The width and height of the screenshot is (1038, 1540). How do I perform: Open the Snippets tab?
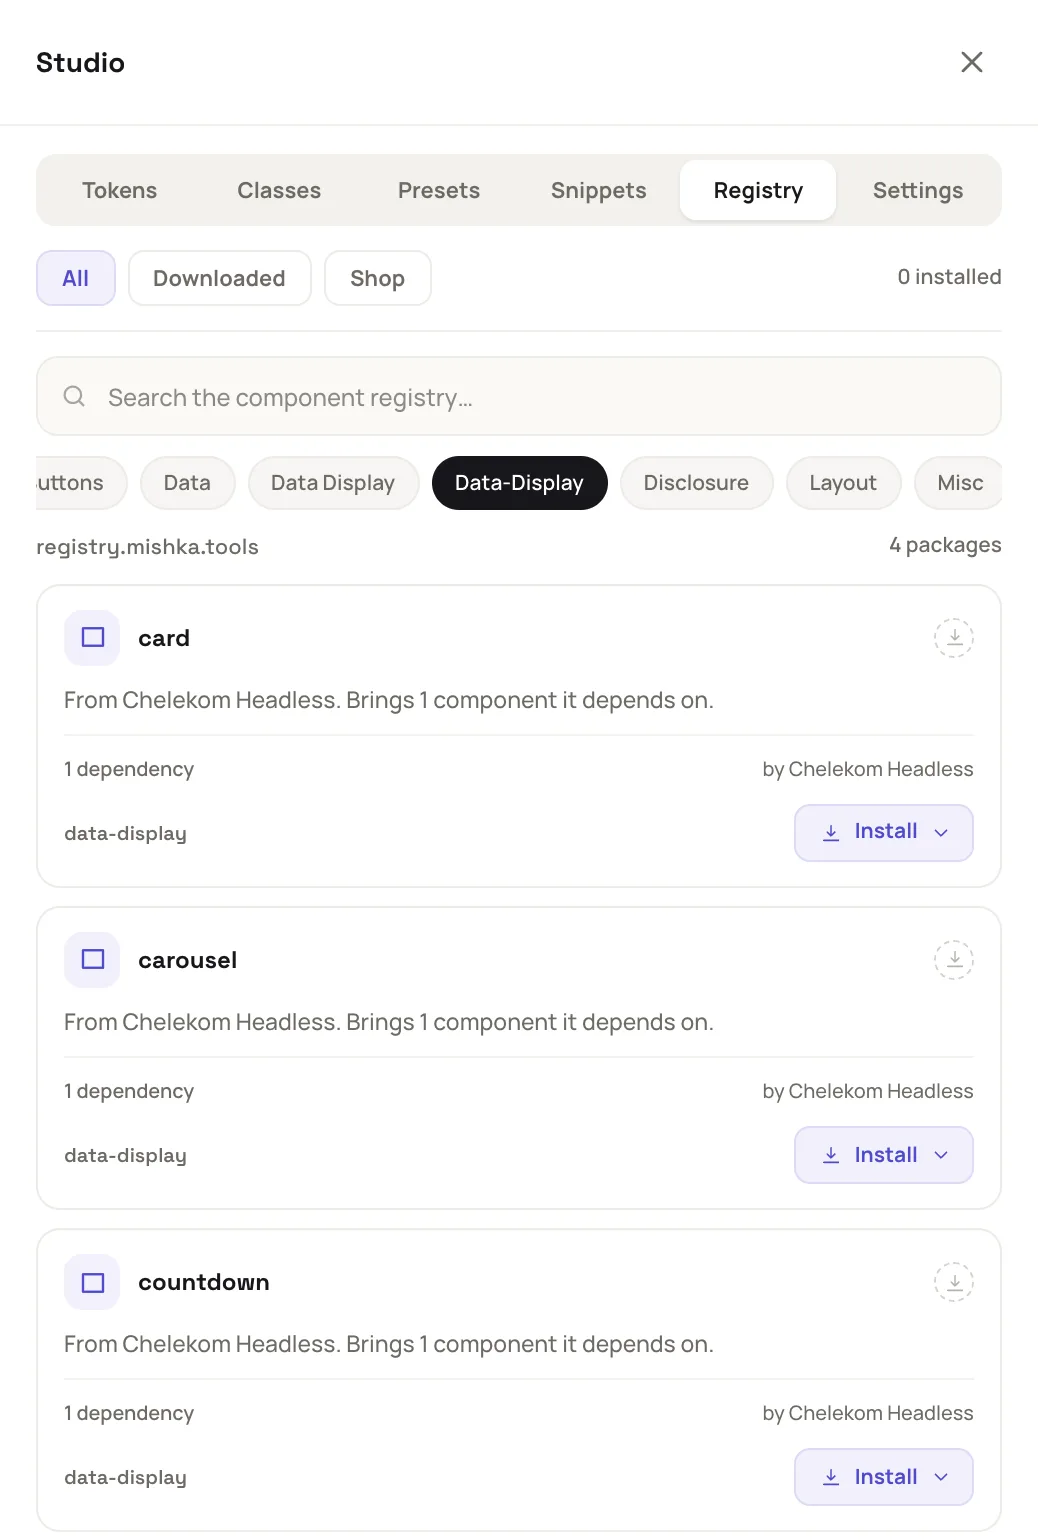click(x=599, y=190)
